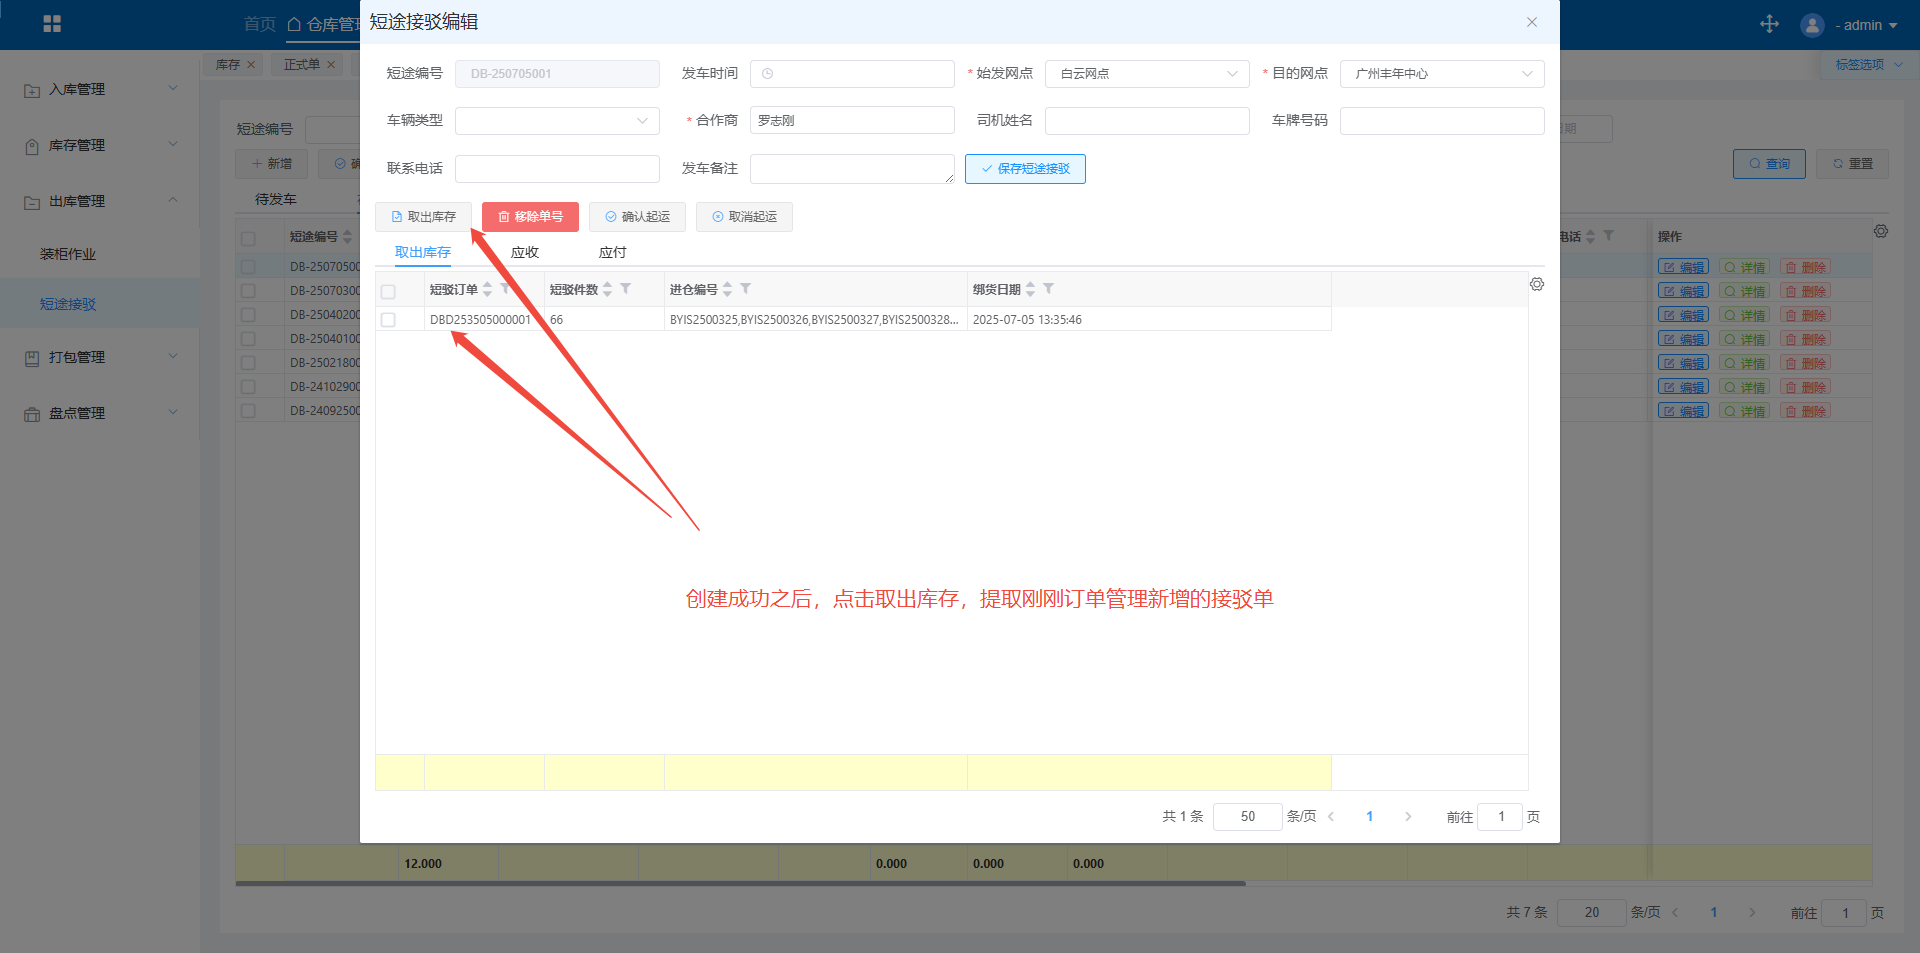Click the red 移除单号 button
Image resolution: width=1920 pixels, height=953 pixels.
tap(530, 217)
